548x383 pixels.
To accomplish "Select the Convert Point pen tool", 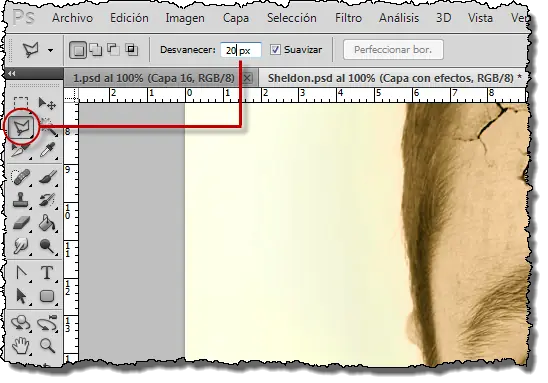I will coord(21,273).
